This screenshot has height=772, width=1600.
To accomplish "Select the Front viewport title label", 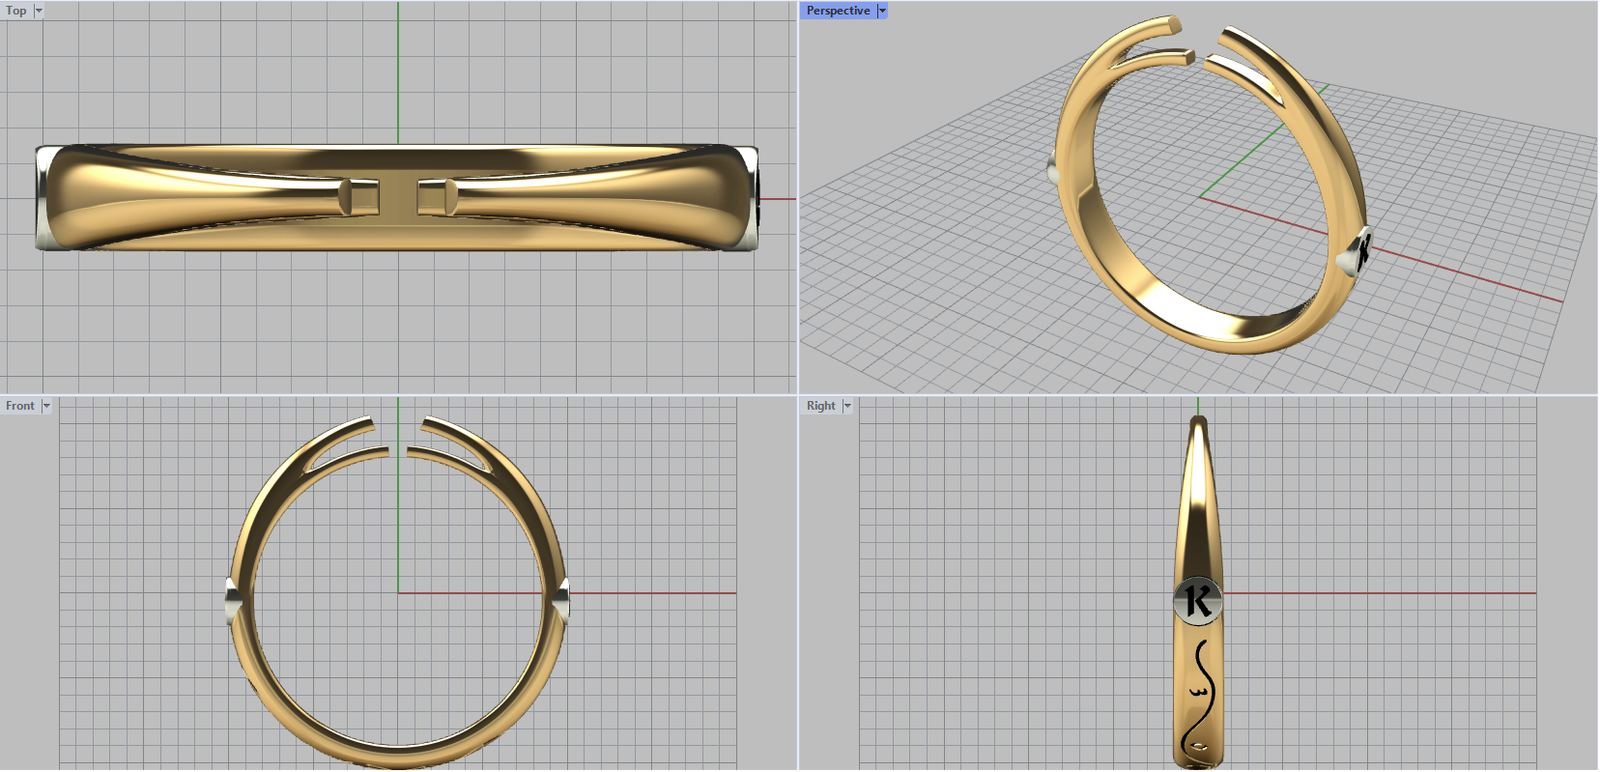I will [x=20, y=406].
